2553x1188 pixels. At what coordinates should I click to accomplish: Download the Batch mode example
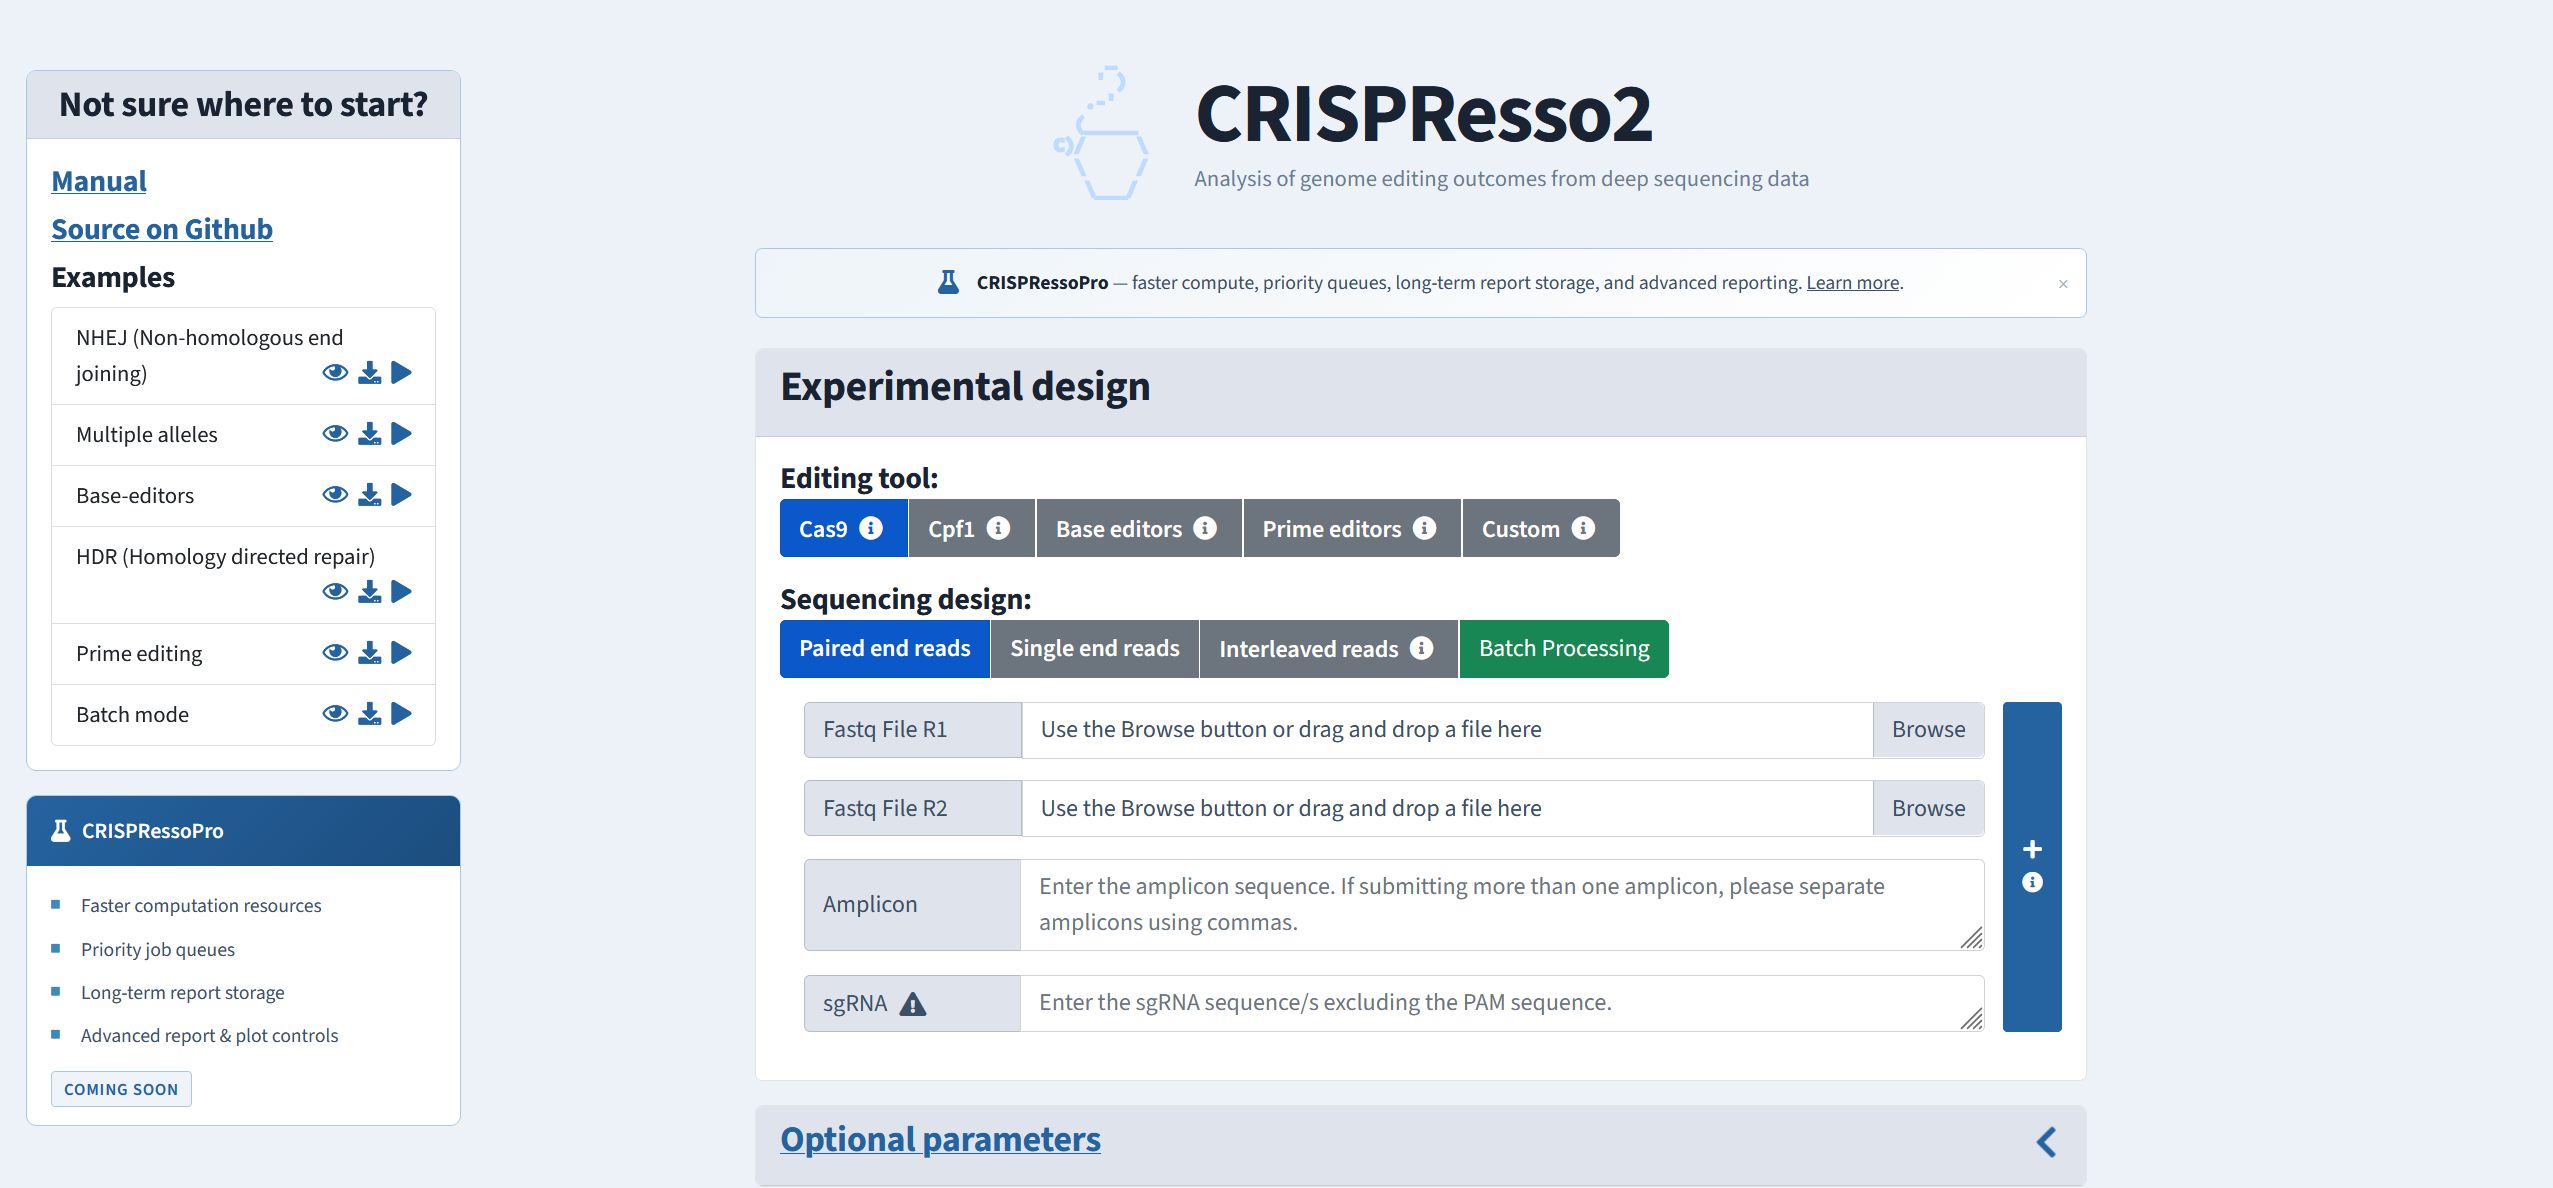pos(368,713)
